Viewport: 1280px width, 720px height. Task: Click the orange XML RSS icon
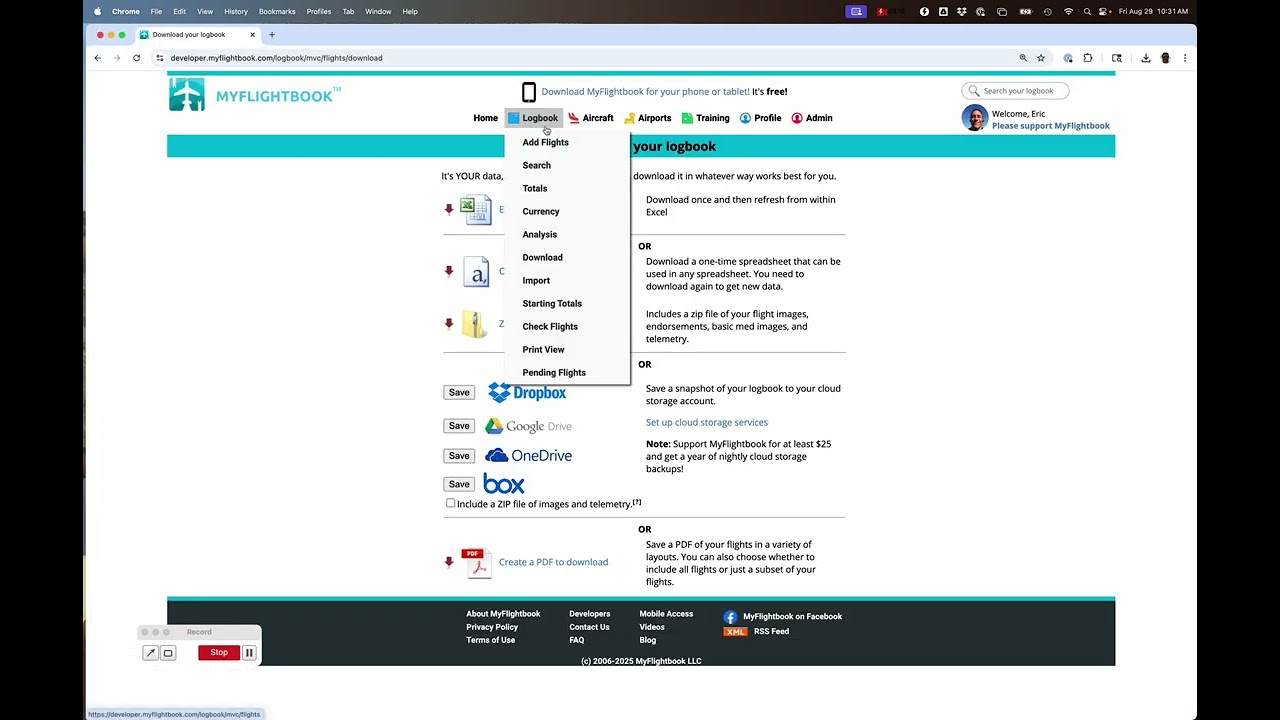[736, 632]
